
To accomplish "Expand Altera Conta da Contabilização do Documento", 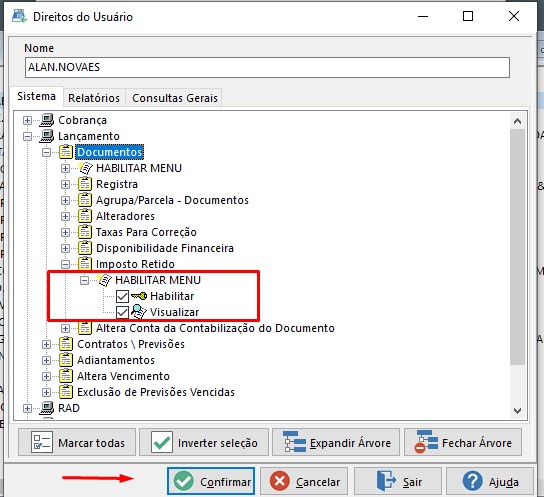I will (x=65, y=328).
